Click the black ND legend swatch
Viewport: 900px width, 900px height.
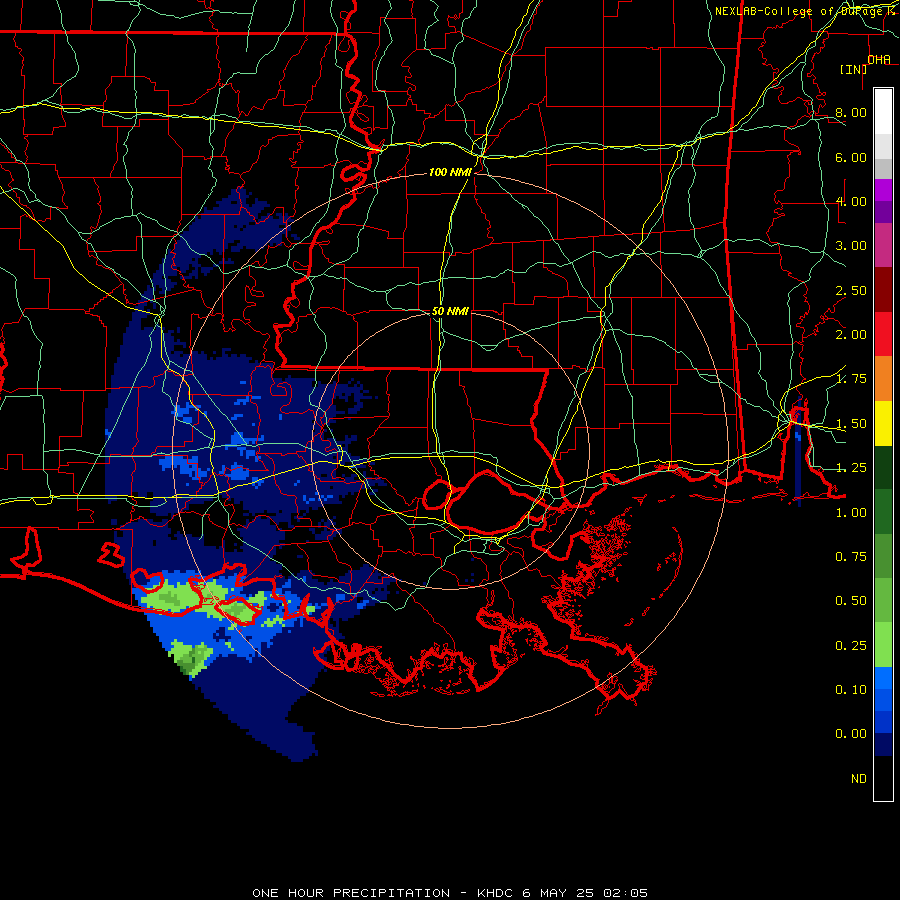tap(883, 778)
